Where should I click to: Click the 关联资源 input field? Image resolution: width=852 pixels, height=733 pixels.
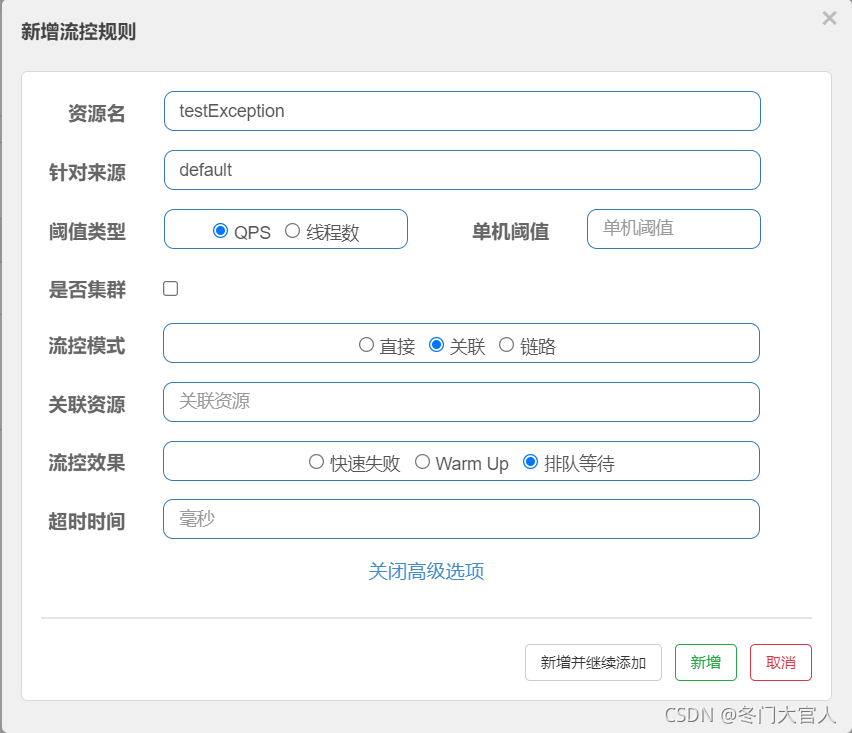(462, 402)
